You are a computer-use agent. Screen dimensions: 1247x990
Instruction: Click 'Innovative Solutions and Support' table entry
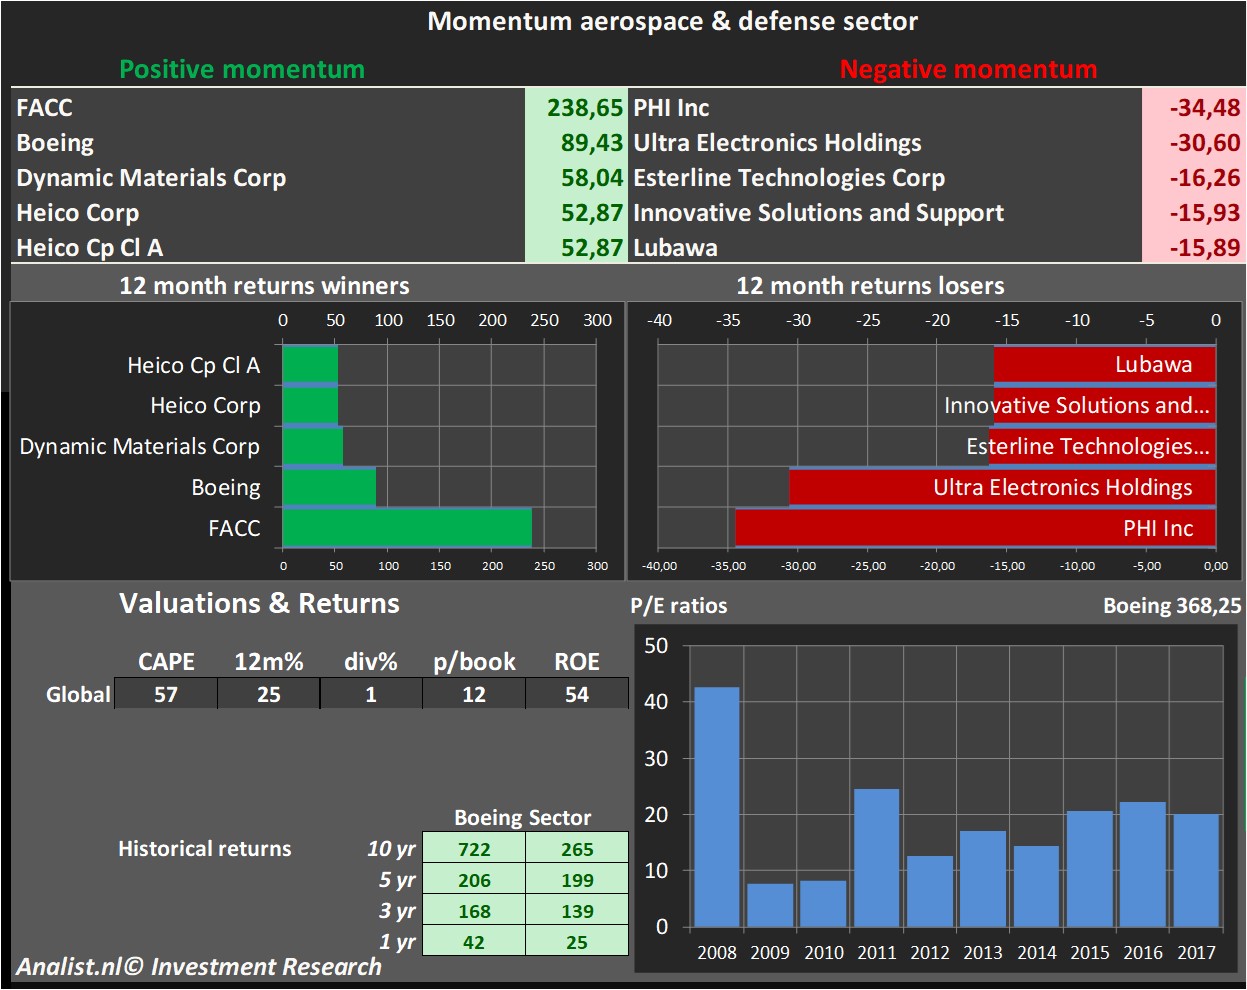pyautogui.click(x=818, y=213)
